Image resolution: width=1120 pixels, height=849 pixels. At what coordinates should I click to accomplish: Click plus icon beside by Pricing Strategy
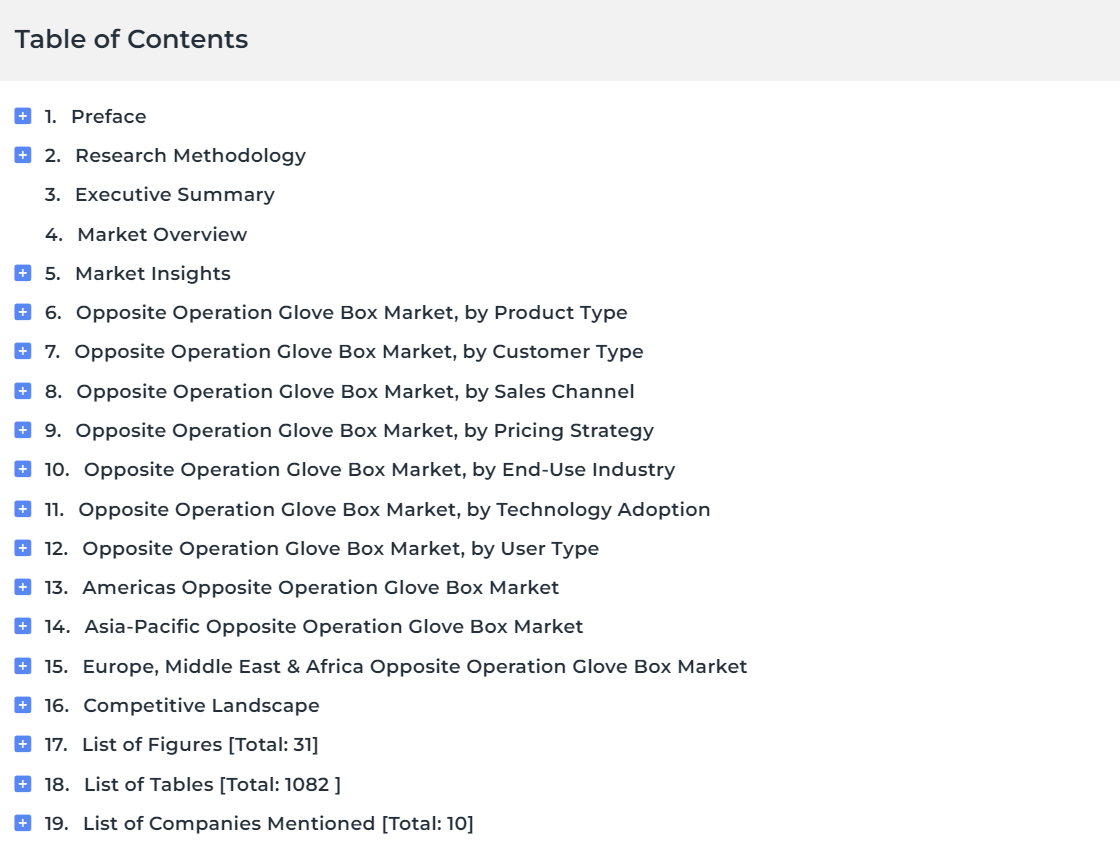(23, 430)
